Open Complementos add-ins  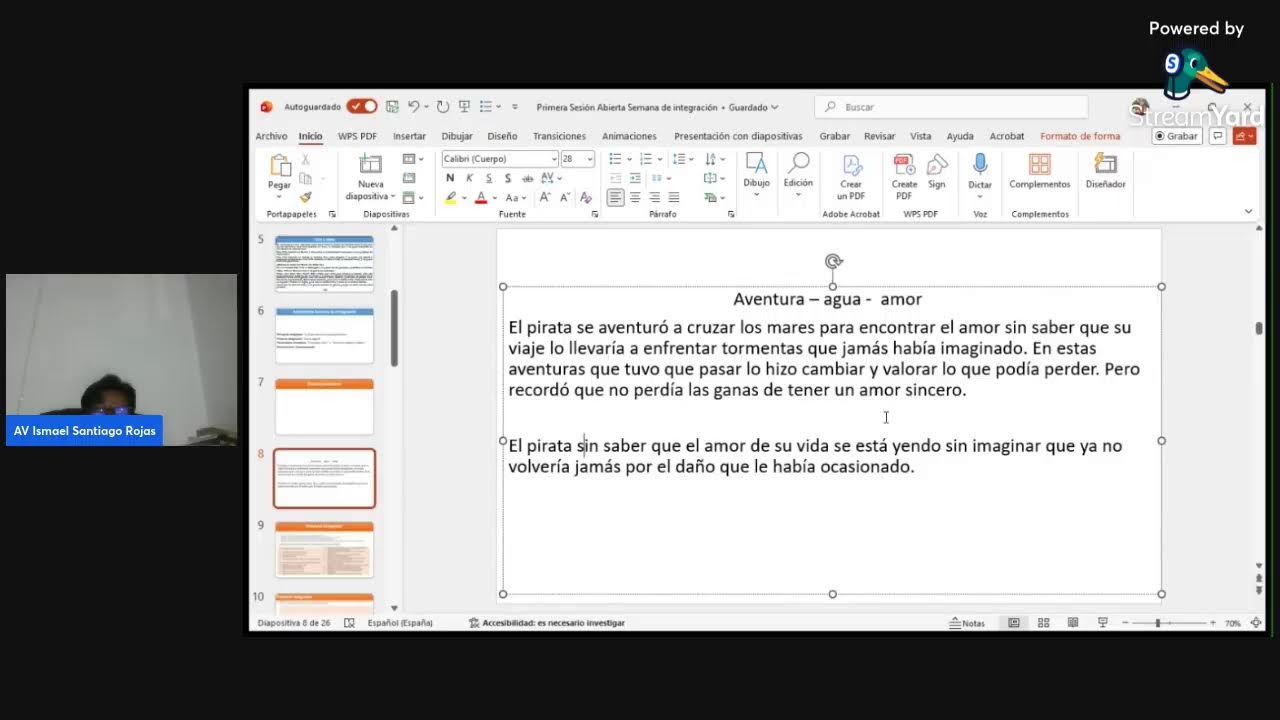1040,172
